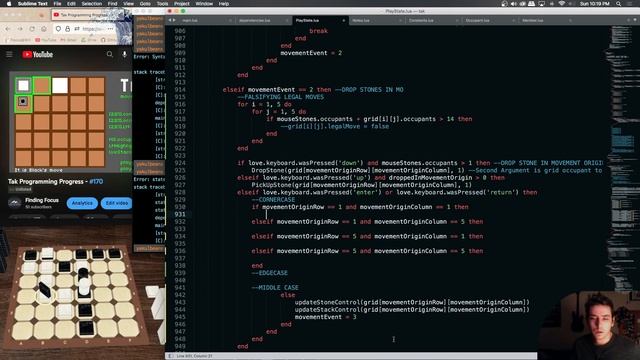The height and width of the screenshot is (360, 640).
Task: Go forward in the browser
Action: coord(20,29)
